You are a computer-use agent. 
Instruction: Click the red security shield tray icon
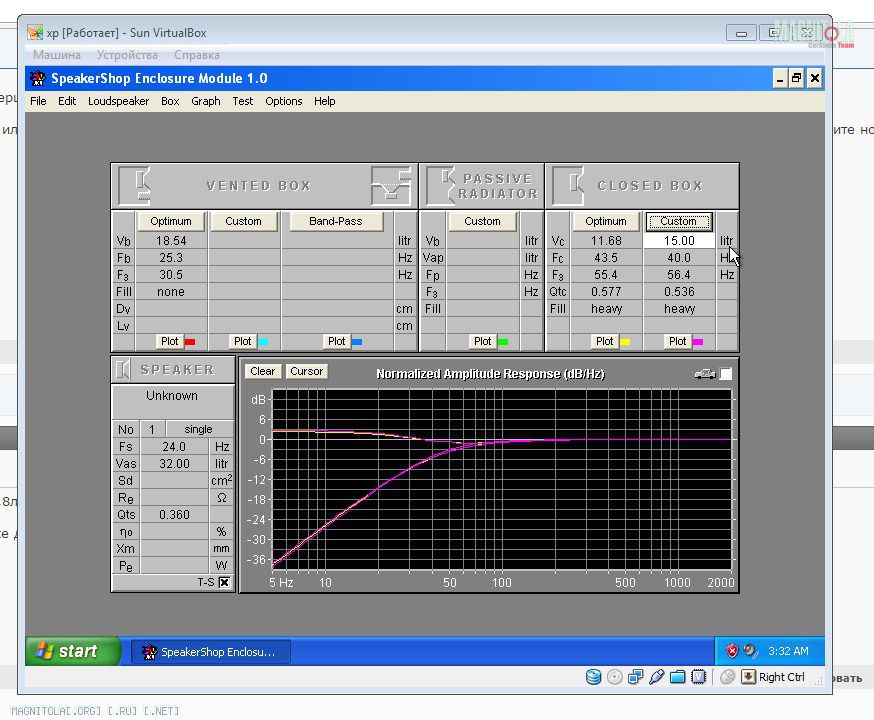tap(731, 651)
